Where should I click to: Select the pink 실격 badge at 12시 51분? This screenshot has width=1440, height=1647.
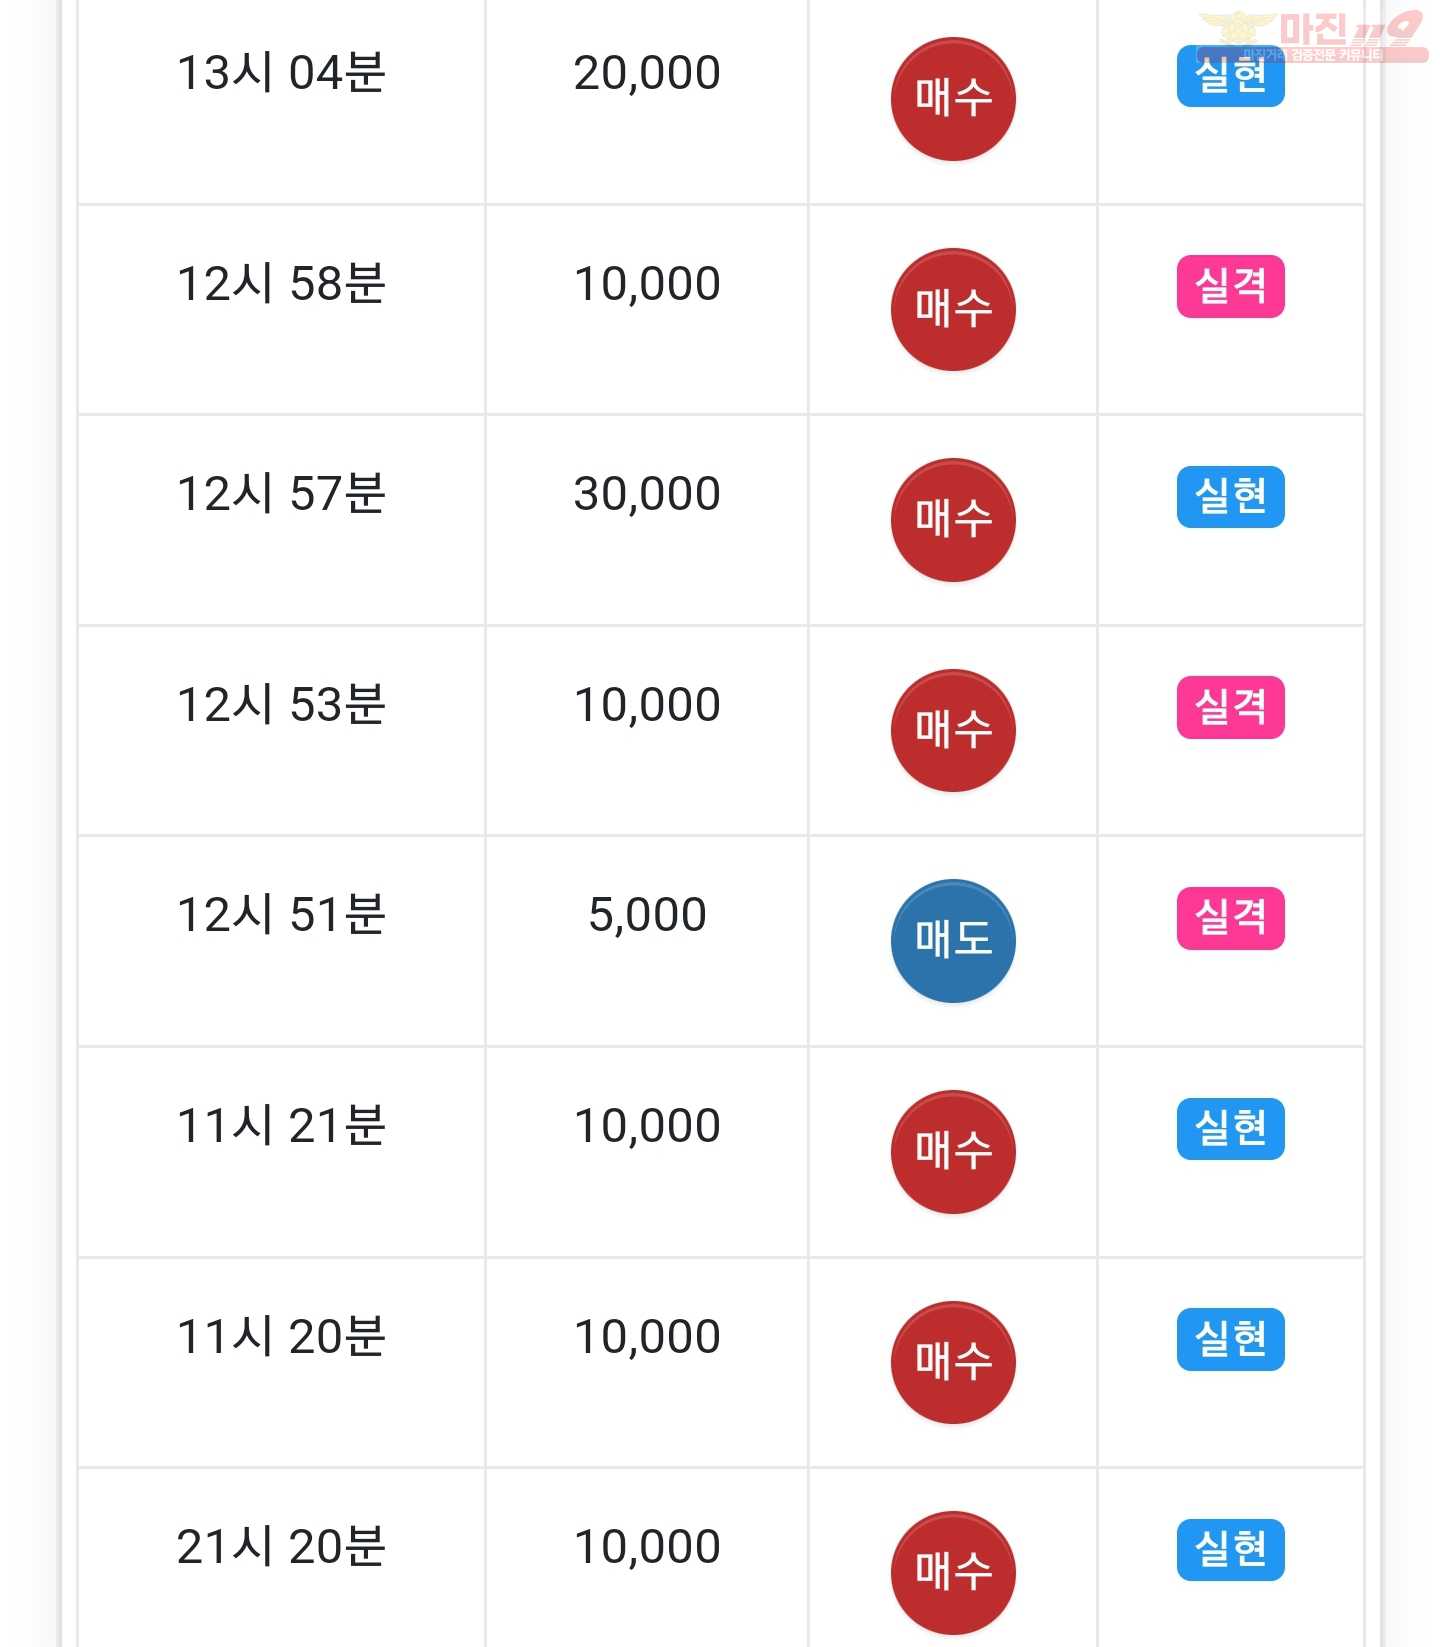(x=1231, y=918)
